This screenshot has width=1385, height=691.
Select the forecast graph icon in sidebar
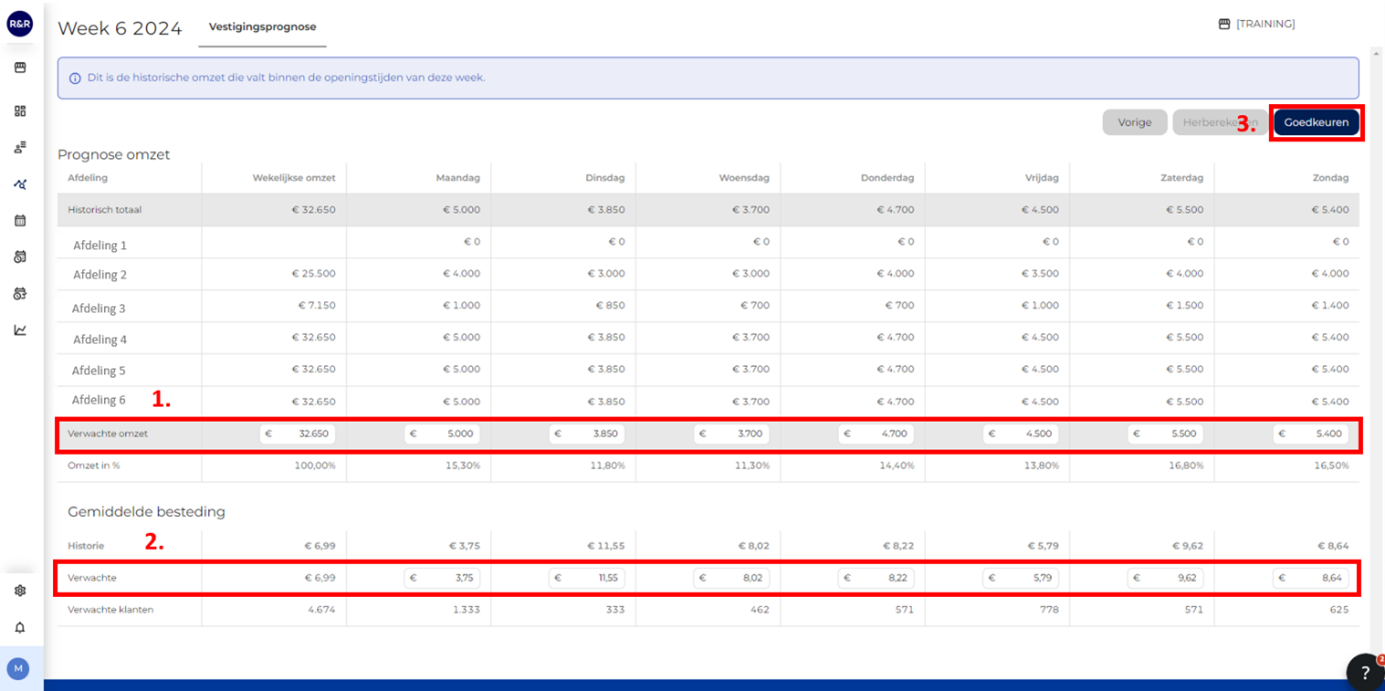(20, 184)
